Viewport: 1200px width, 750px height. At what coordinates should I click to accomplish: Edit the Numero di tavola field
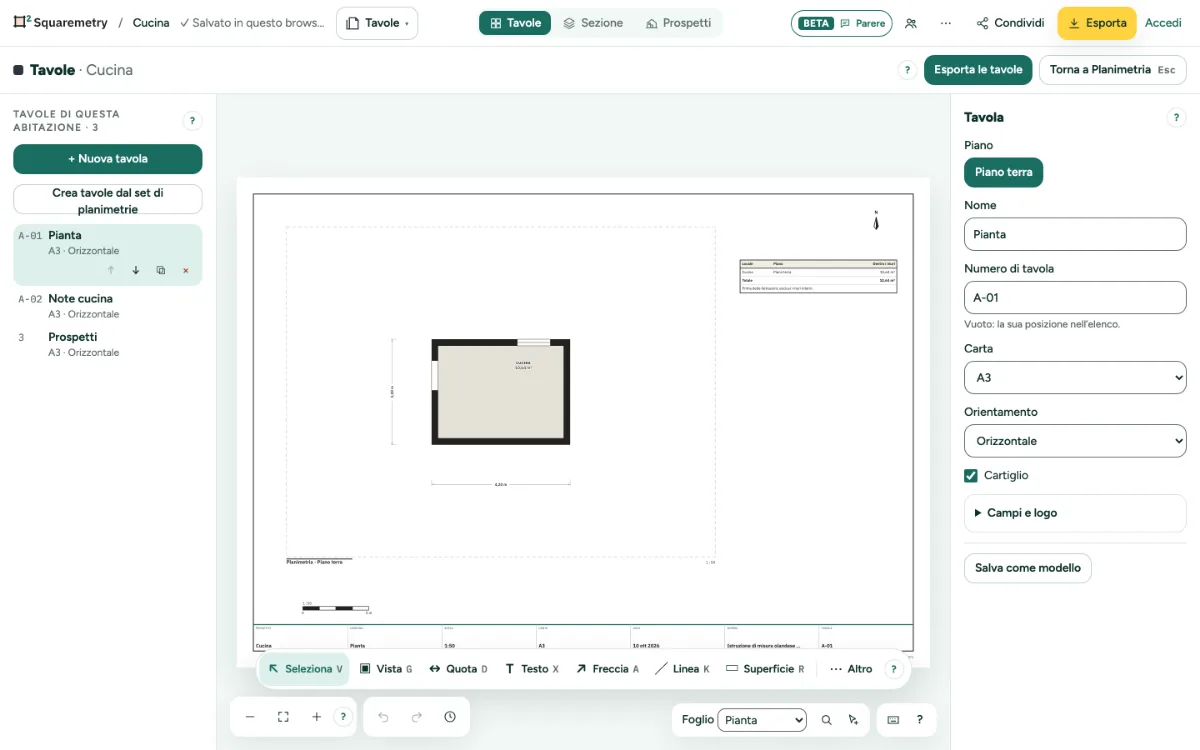click(x=1075, y=298)
